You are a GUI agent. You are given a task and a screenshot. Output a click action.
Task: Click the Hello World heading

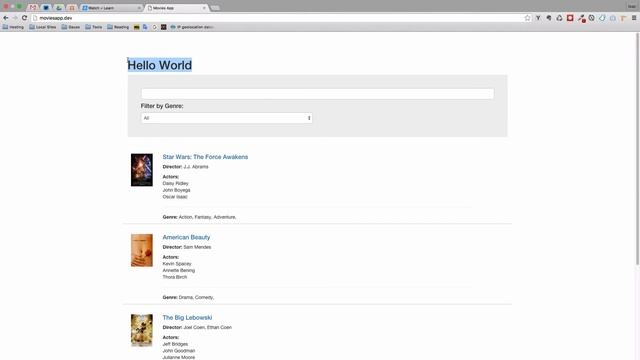[x=160, y=65]
